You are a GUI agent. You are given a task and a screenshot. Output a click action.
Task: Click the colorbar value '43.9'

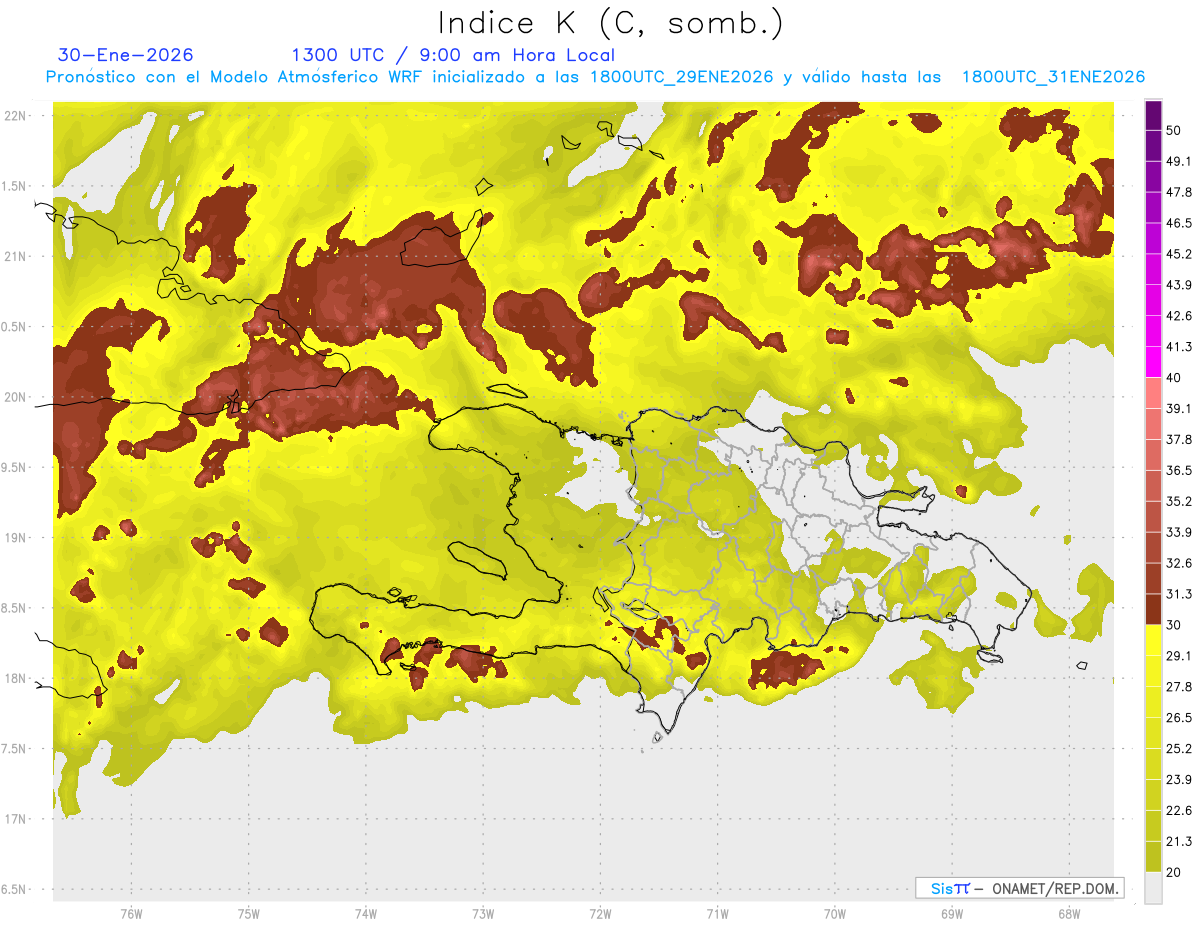click(x=1178, y=285)
